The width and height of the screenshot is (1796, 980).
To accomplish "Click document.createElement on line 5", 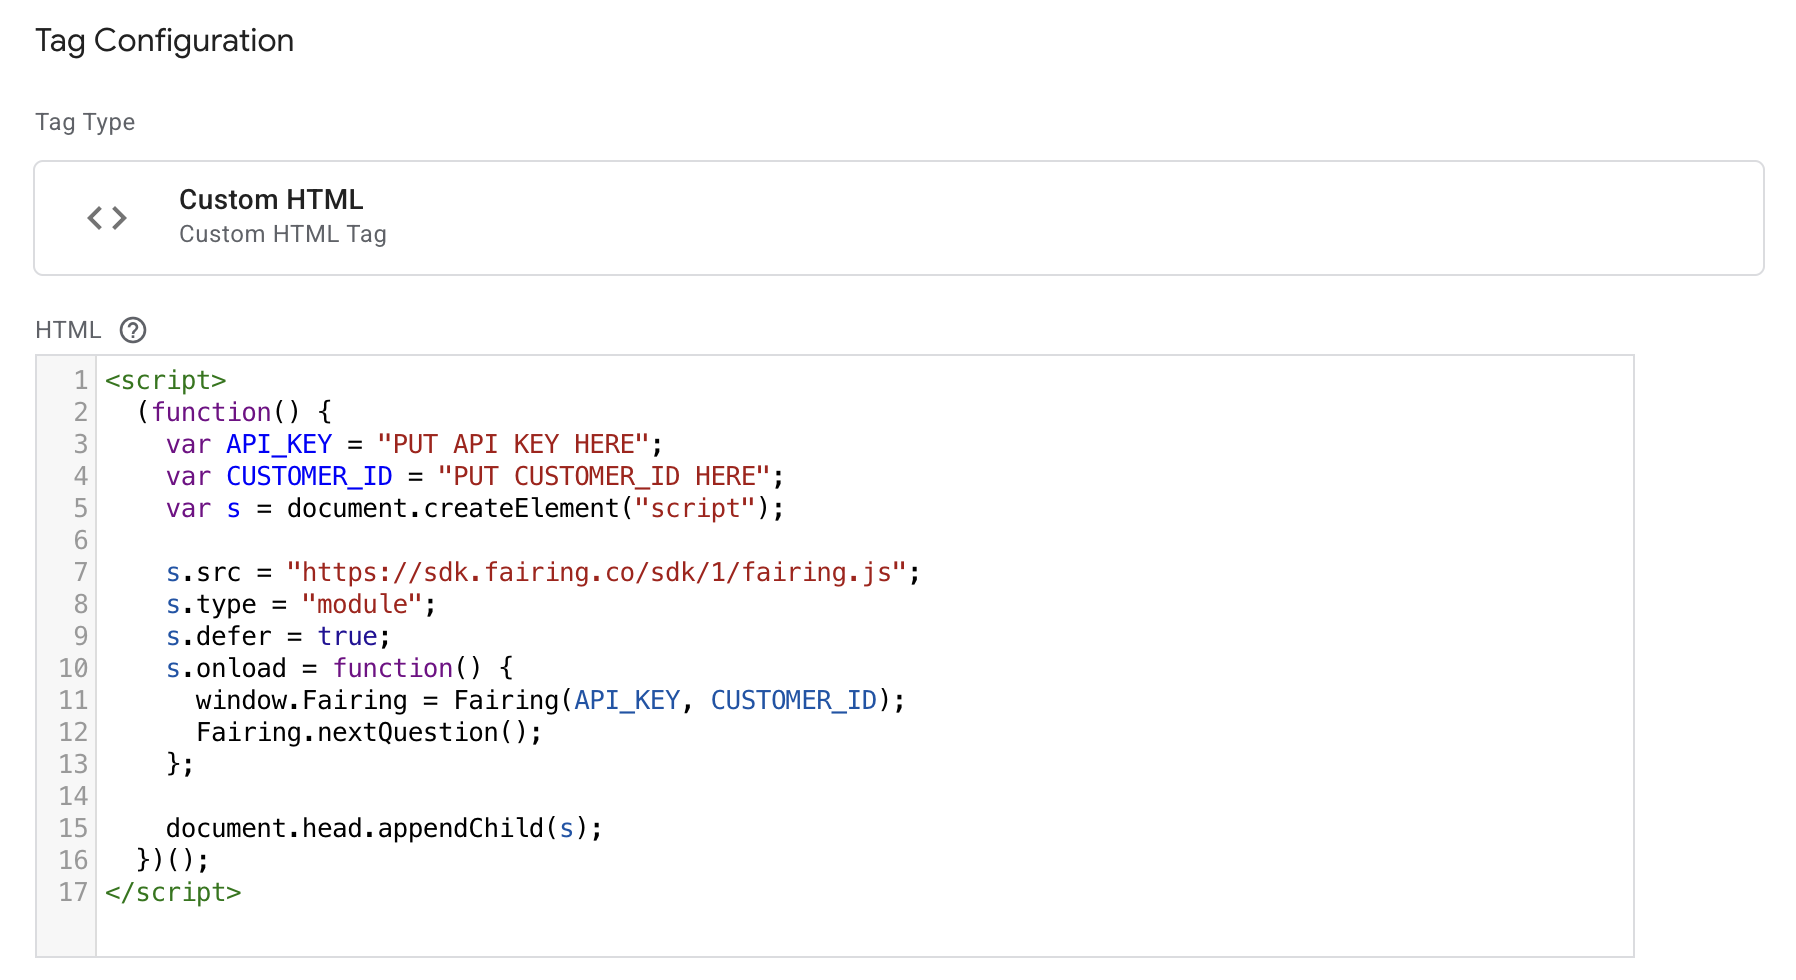I will 453,508.
